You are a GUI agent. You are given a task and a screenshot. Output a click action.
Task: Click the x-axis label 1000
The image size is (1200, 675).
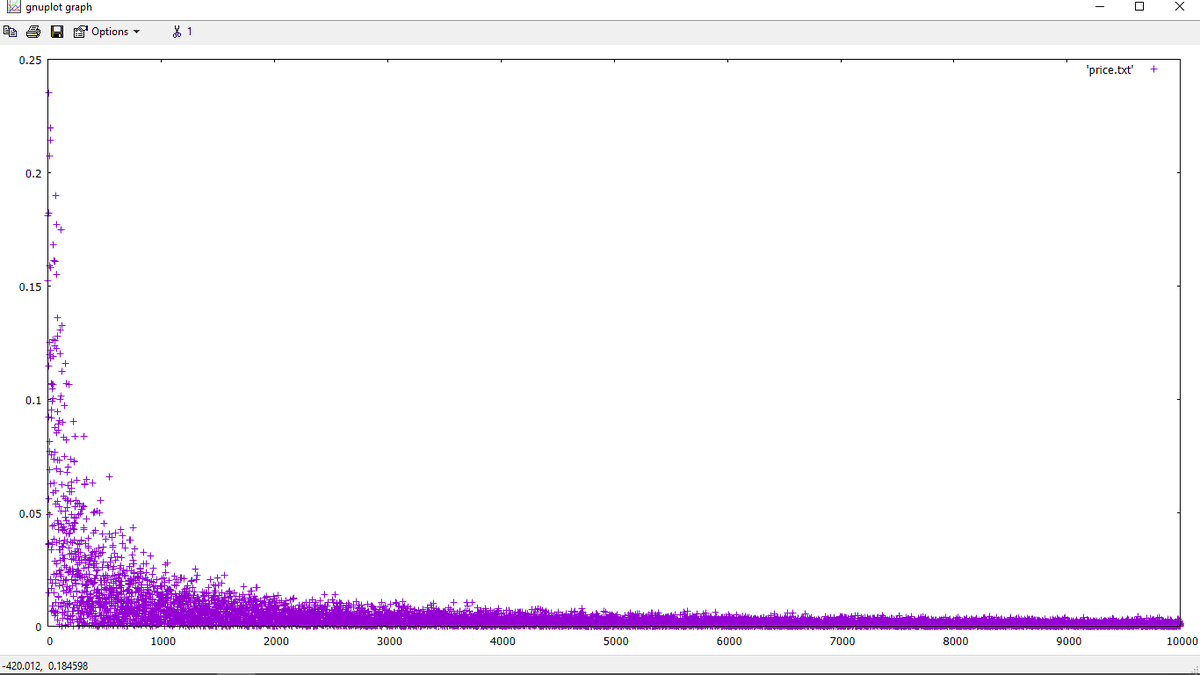point(162,641)
